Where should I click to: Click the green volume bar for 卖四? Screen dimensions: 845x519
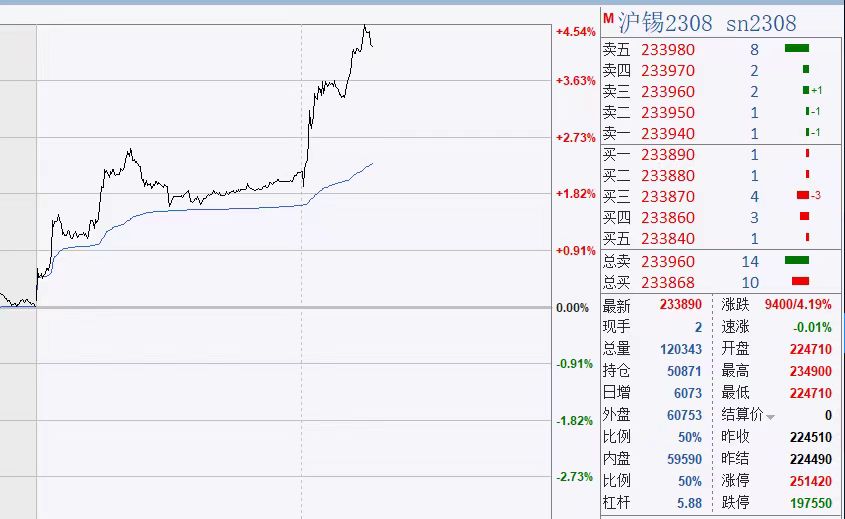click(805, 69)
